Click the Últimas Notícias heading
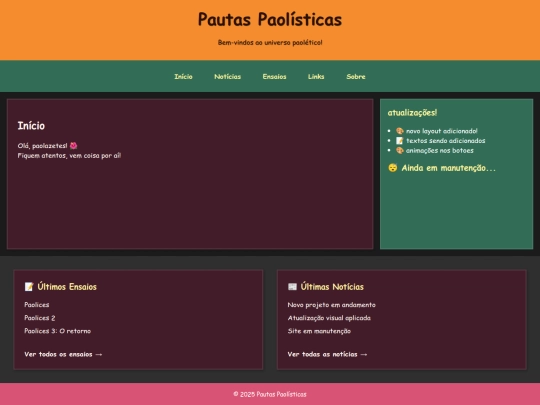 click(332, 287)
